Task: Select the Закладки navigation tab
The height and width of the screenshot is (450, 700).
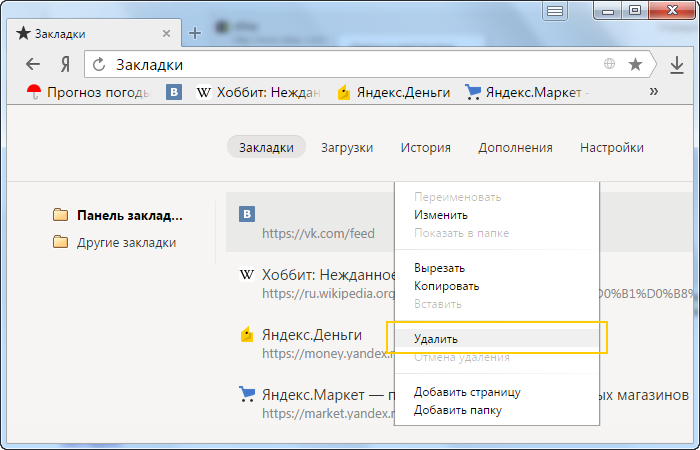Action: pyautogui.click(x=266, y=147)
